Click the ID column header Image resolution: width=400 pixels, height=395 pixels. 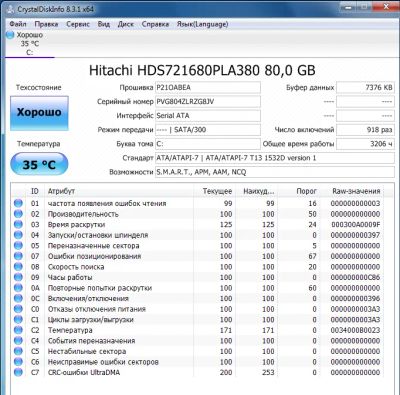[x=35, y=191]
